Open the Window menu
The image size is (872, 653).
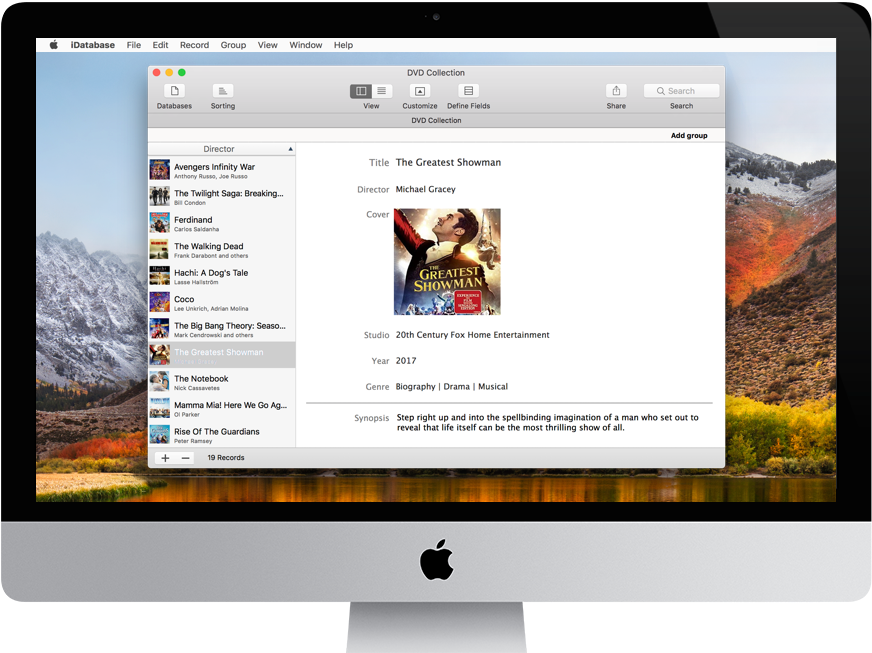click(x=305, y=44)
